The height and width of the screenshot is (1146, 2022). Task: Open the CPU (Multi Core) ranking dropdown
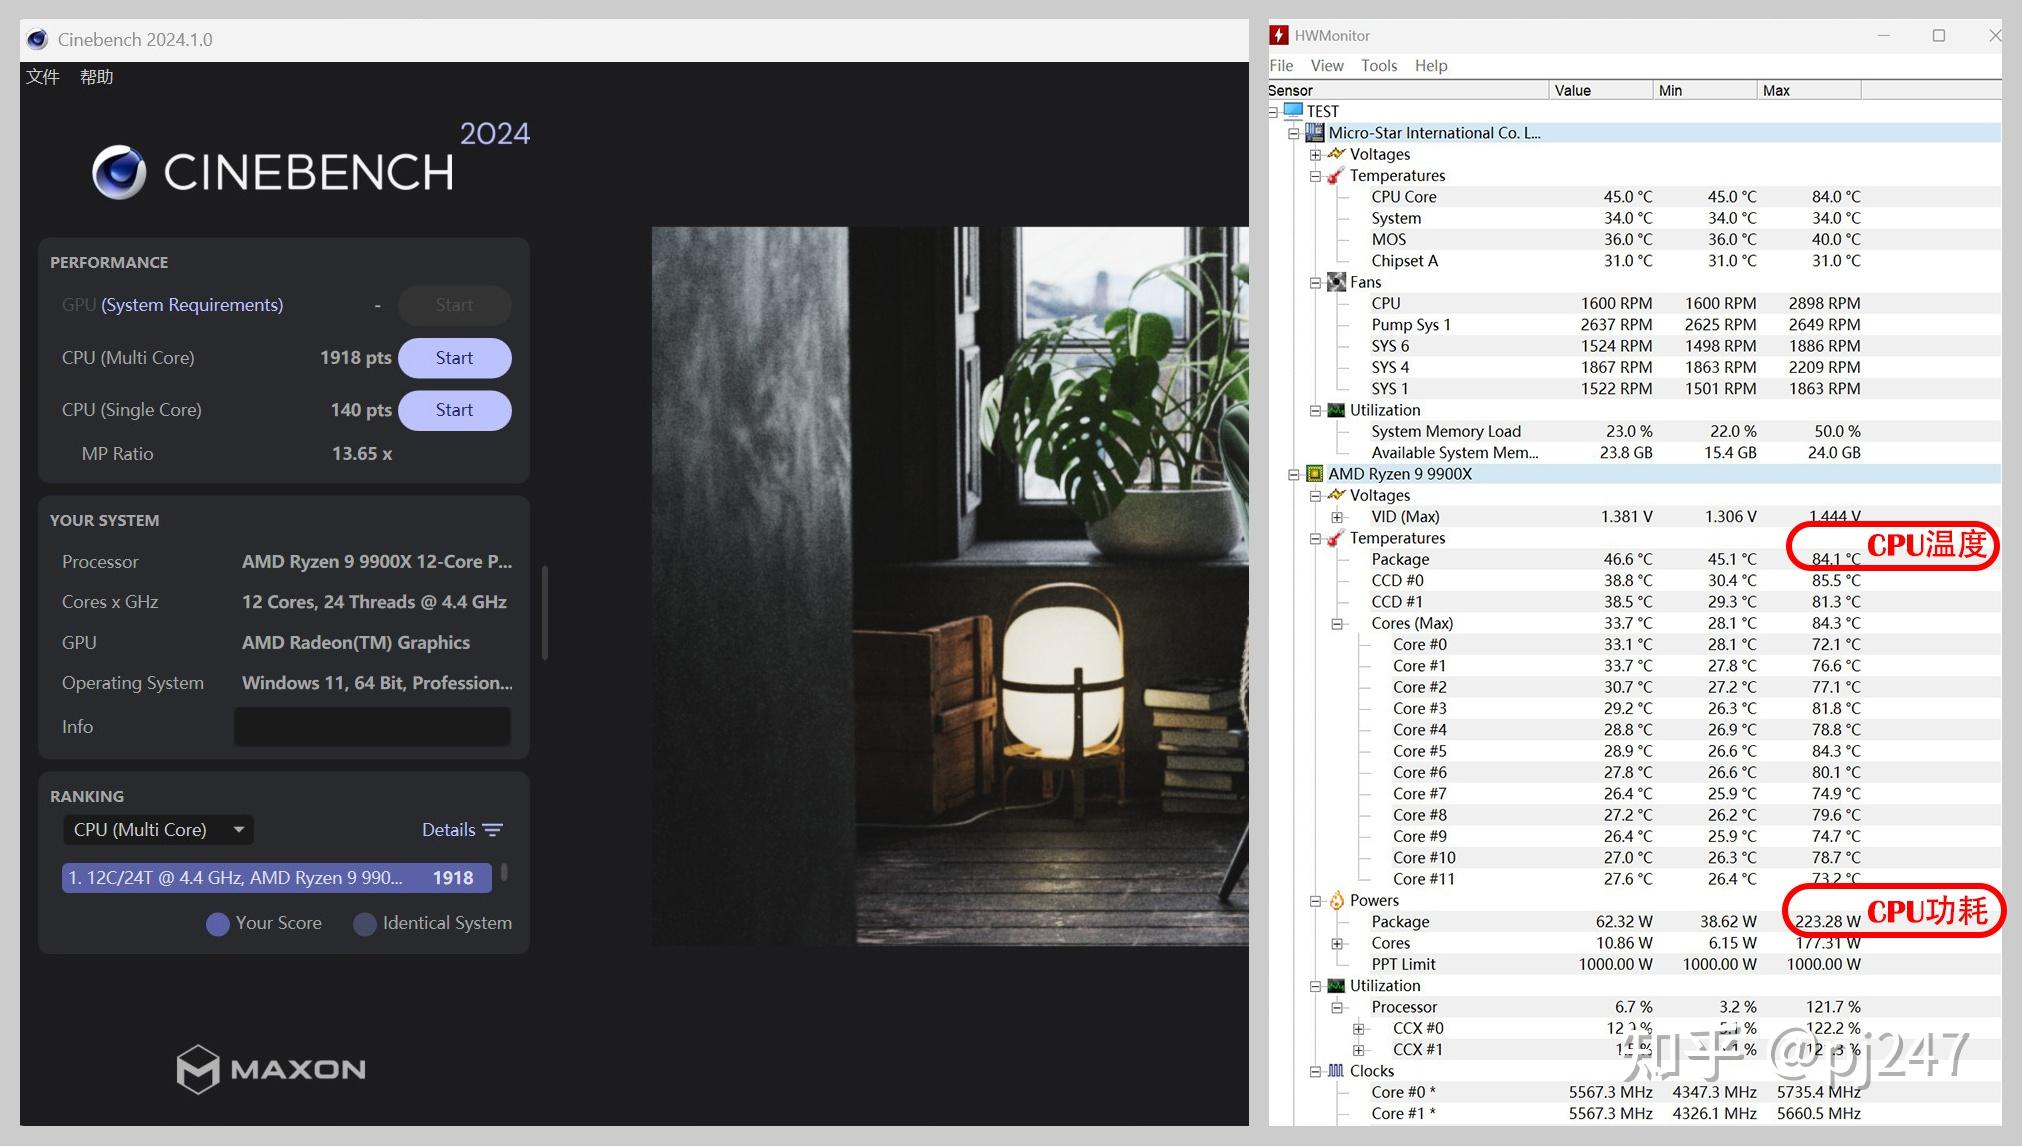(158, 830)
